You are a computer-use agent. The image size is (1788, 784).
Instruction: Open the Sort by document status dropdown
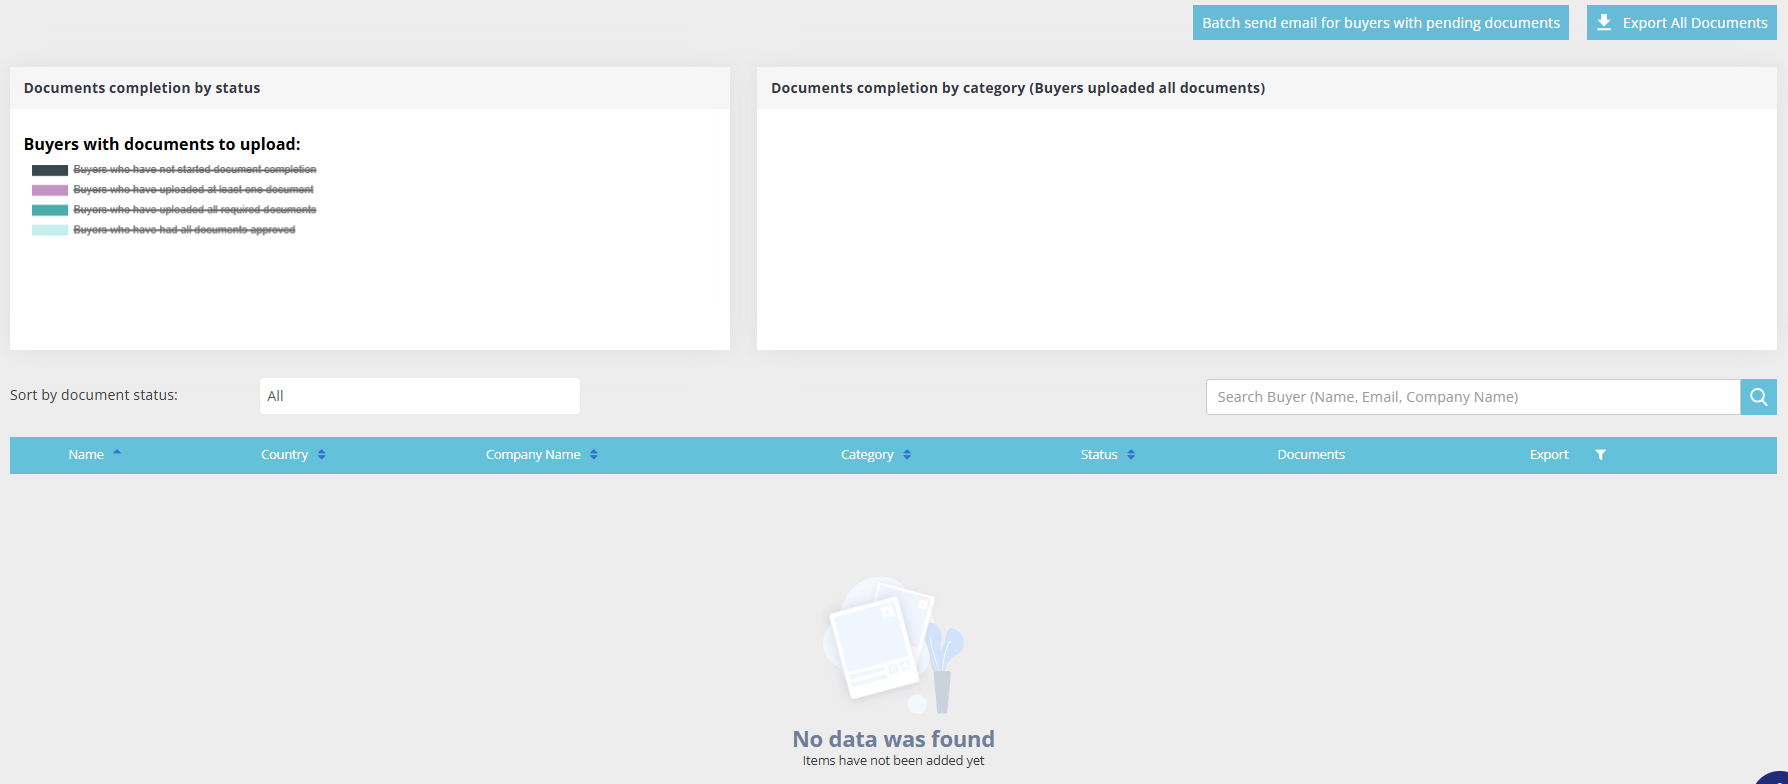(419, 396)
